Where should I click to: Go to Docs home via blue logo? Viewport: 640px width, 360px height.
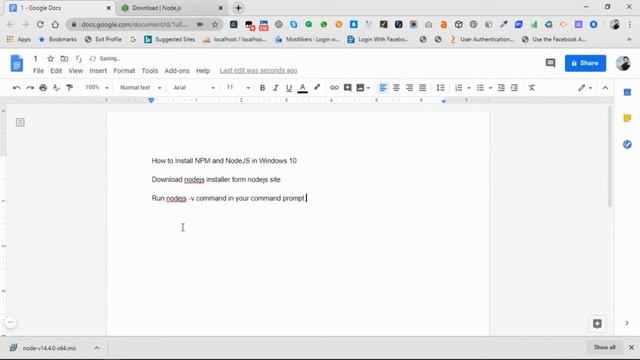tap(17, 63)
